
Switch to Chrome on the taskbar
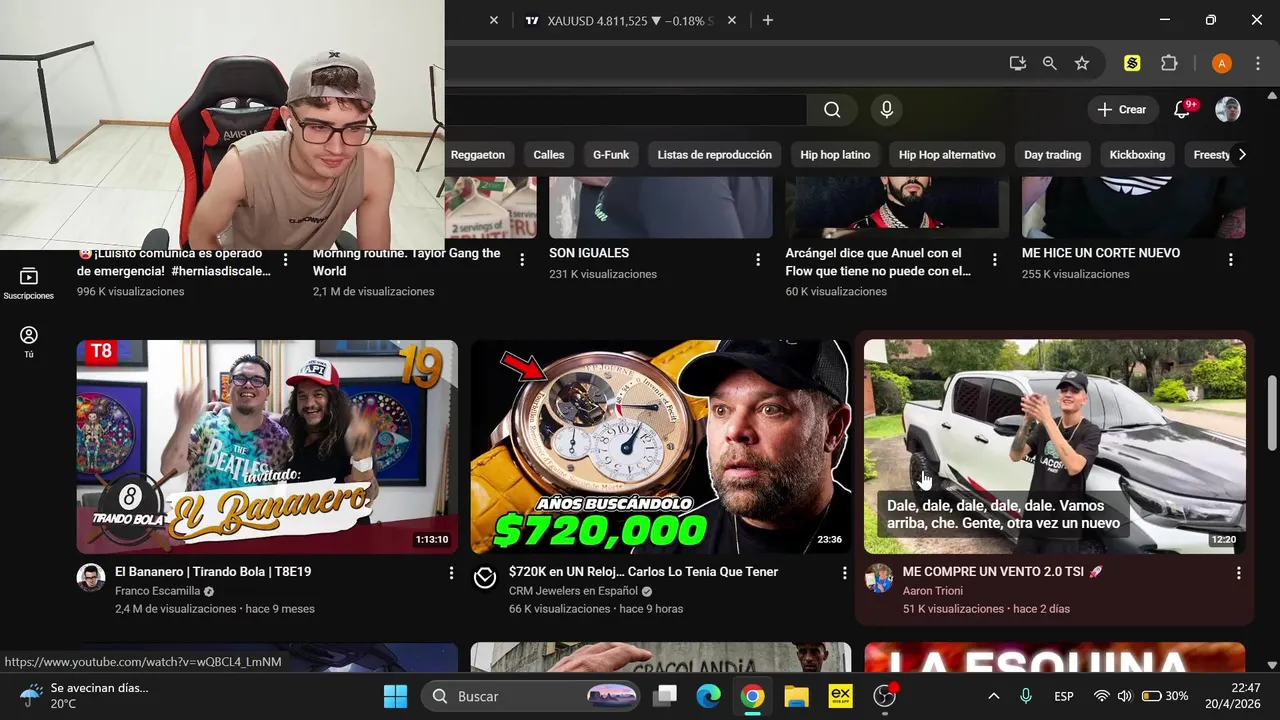point(752,696)
